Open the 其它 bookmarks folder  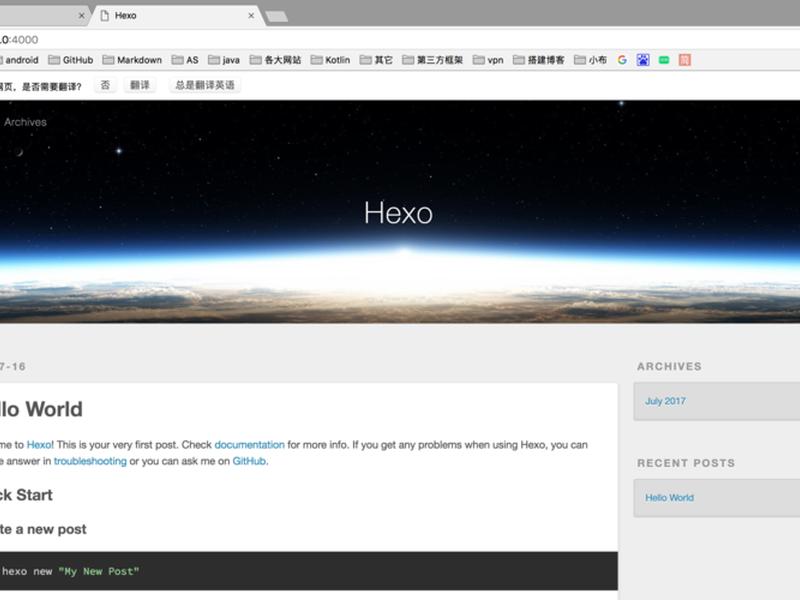376,60
